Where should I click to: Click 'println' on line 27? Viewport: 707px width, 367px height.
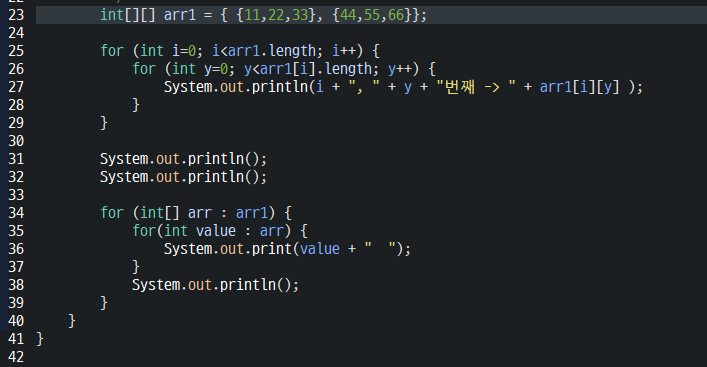point(280,87)
